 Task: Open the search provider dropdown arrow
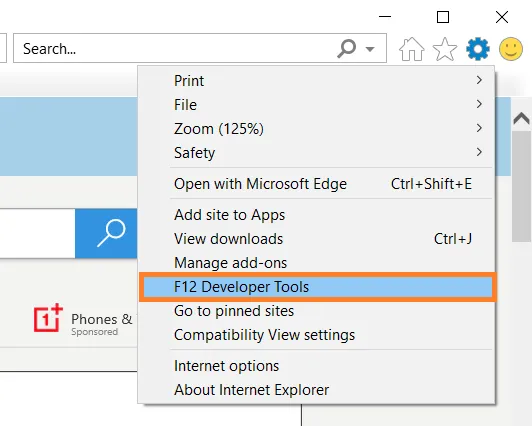point(370,49)
